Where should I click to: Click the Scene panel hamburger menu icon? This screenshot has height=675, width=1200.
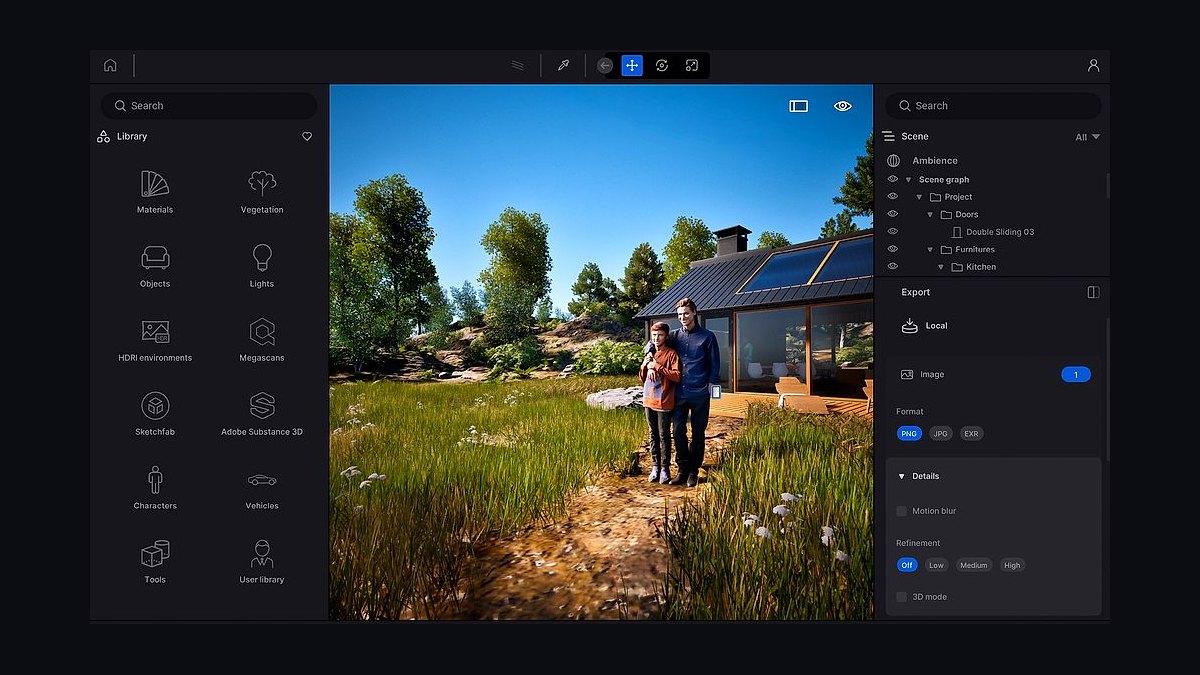pos(888,136)
